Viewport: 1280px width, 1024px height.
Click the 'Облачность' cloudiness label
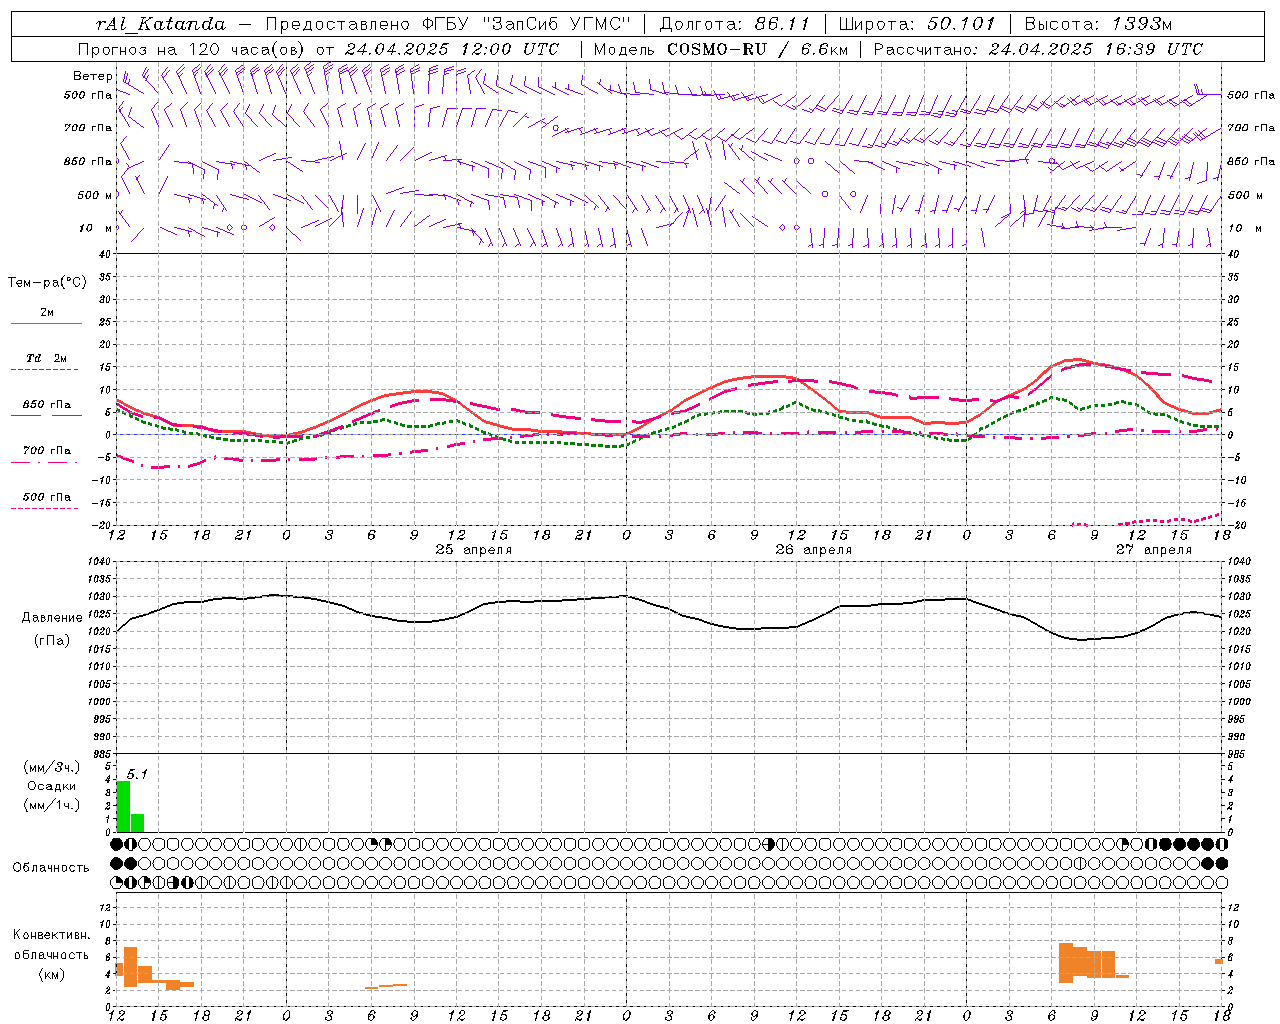click(x=51, y=868)
